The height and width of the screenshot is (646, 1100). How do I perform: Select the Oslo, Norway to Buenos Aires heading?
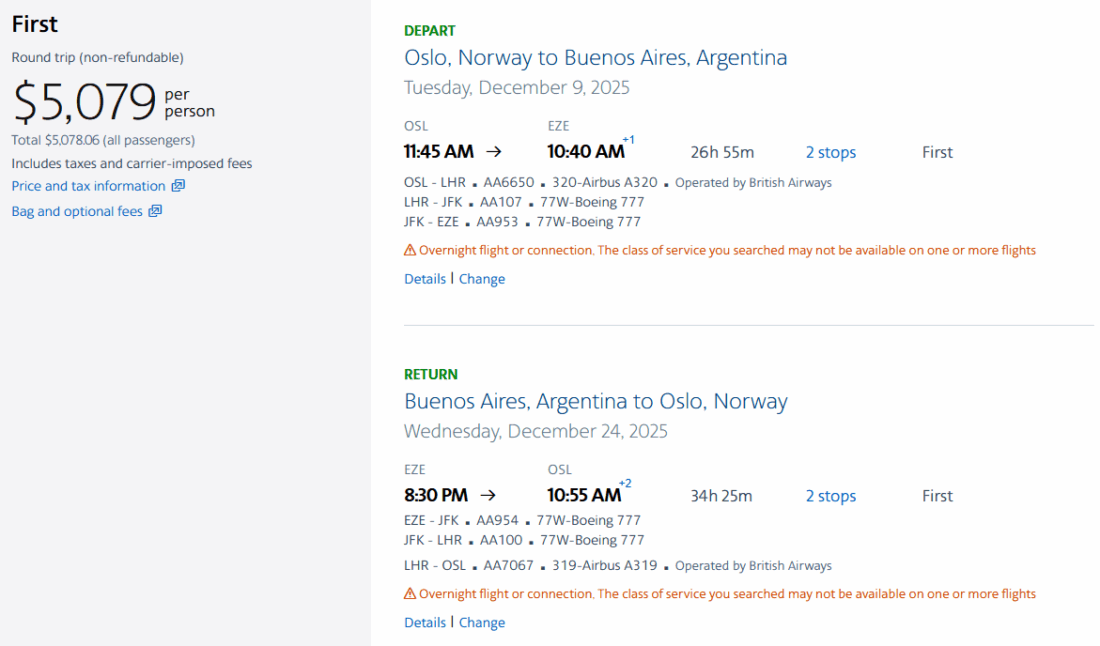point(595,58)
